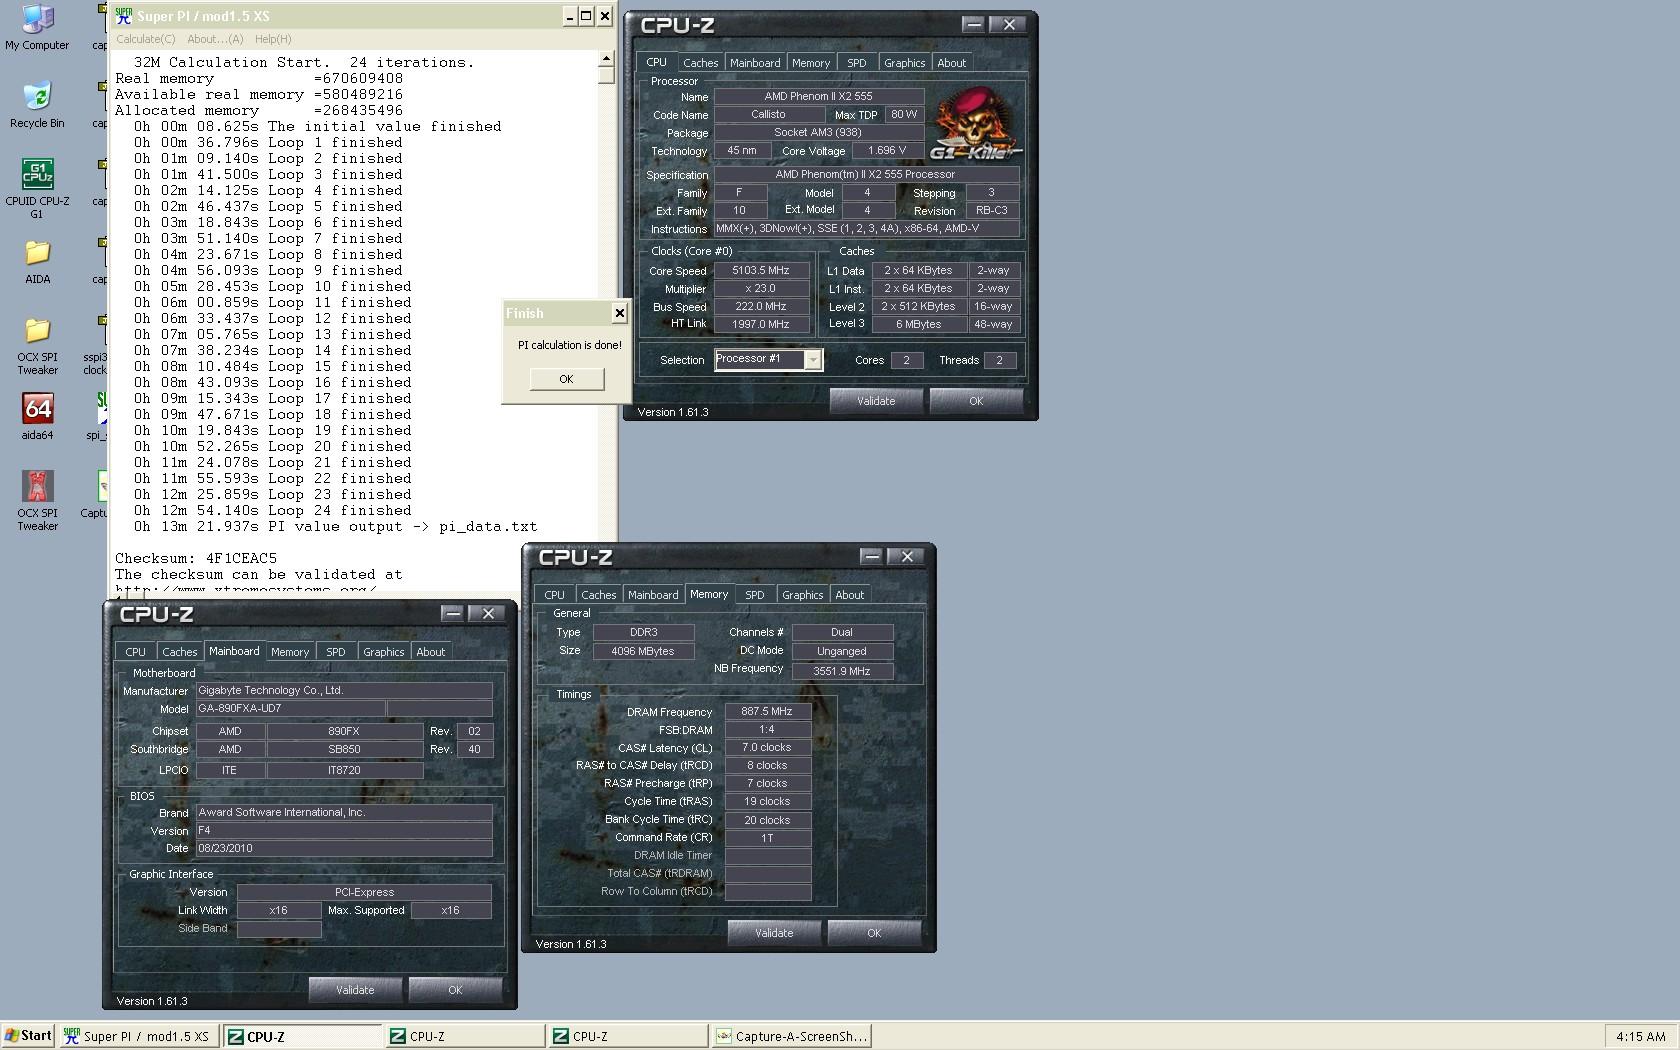Minimize the CPU tab CPU-Z window
The image size is (1680, 1050).
click(x=973, y=24)
